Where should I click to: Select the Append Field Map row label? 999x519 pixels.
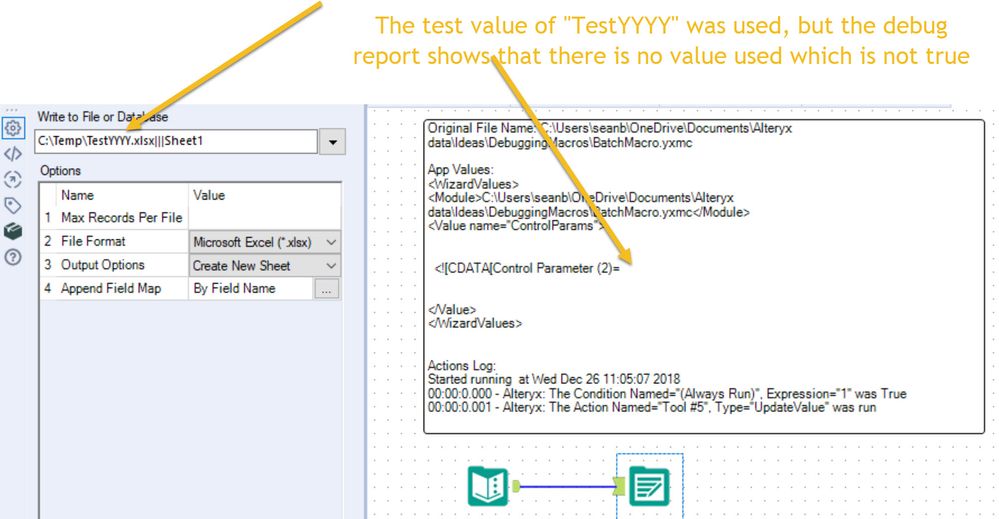click(111, 288)
